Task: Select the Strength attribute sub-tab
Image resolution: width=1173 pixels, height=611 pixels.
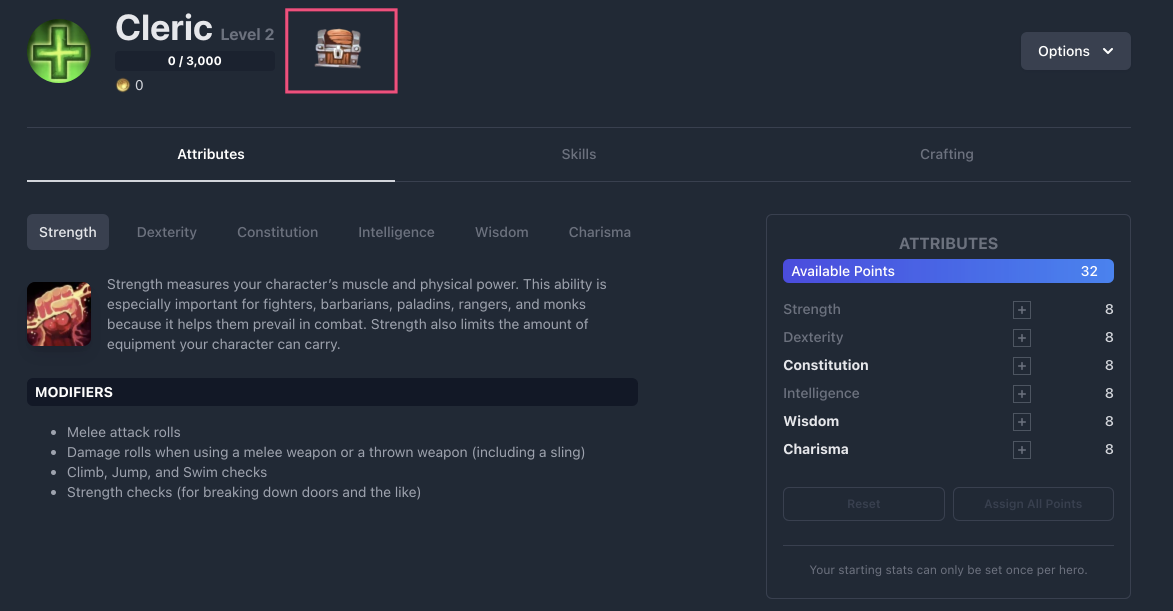Action: pyautogui.click(x=68, y=233)
